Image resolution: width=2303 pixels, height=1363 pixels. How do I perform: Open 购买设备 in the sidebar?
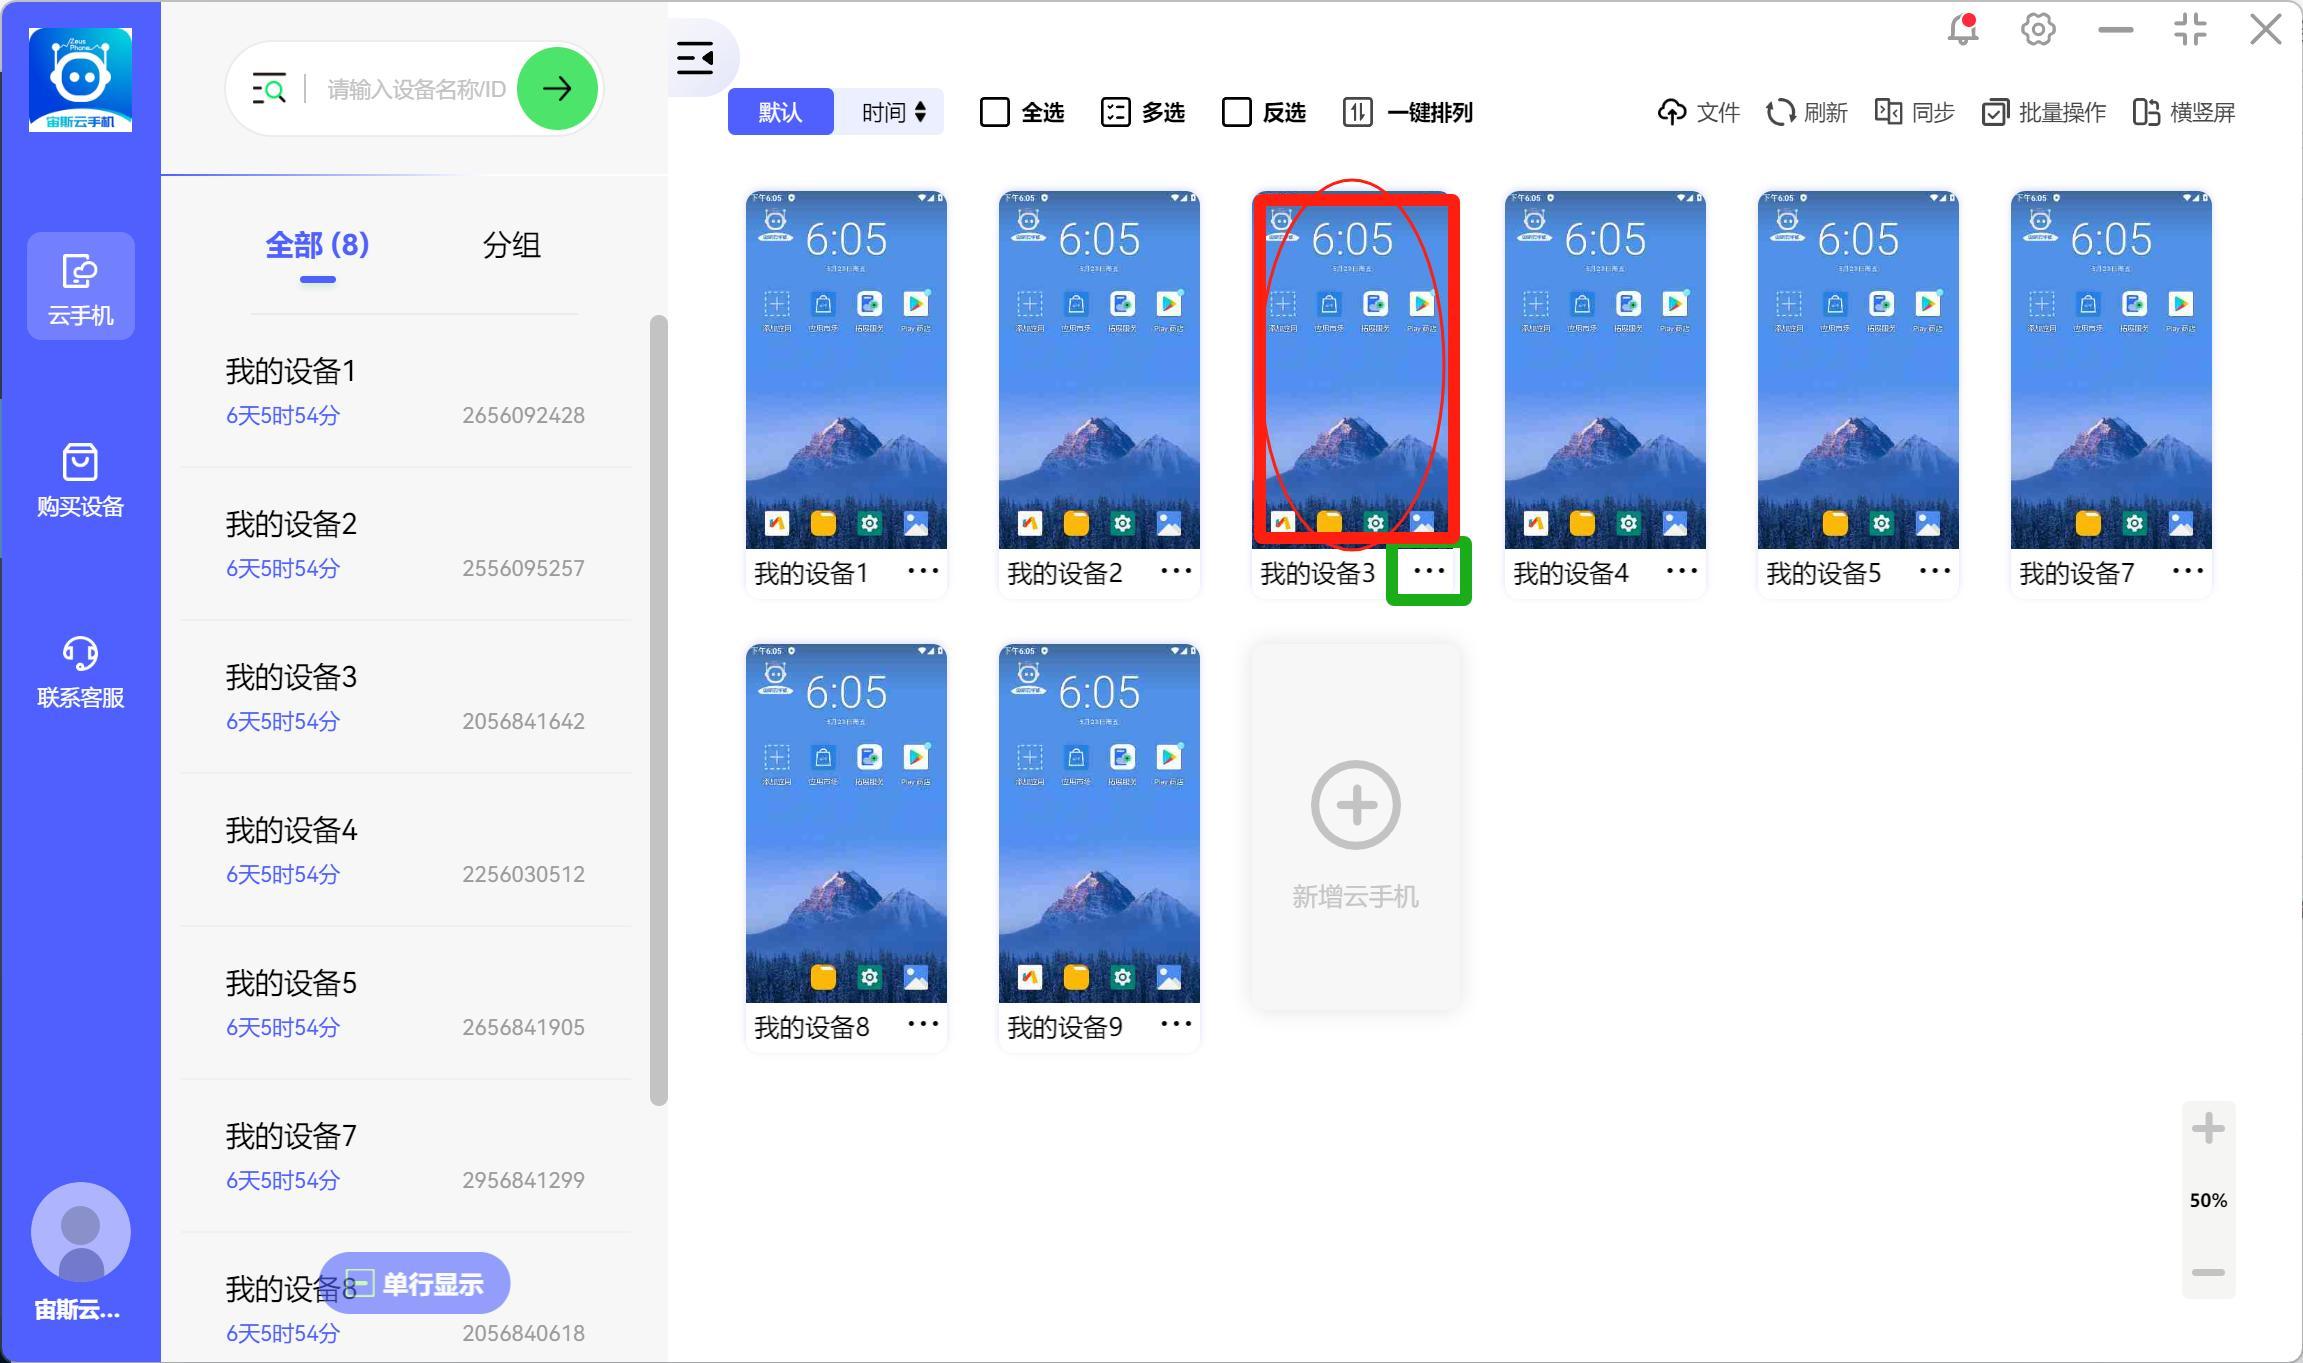point(80,480)
